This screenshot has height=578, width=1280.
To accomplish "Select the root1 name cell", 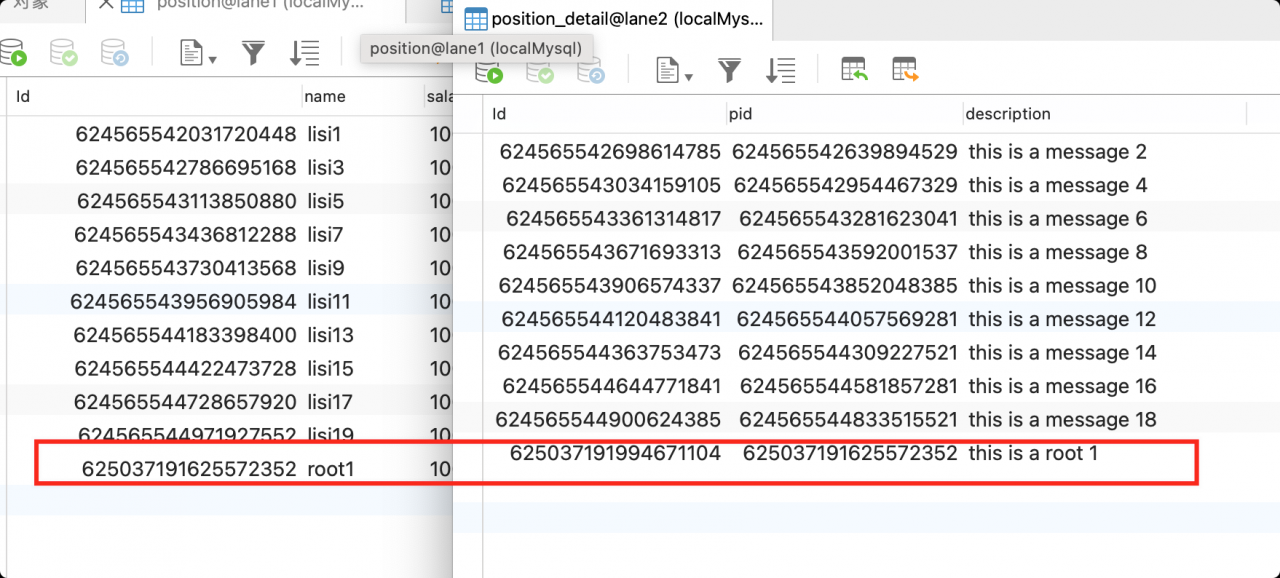I will click(x=331, y=469).
